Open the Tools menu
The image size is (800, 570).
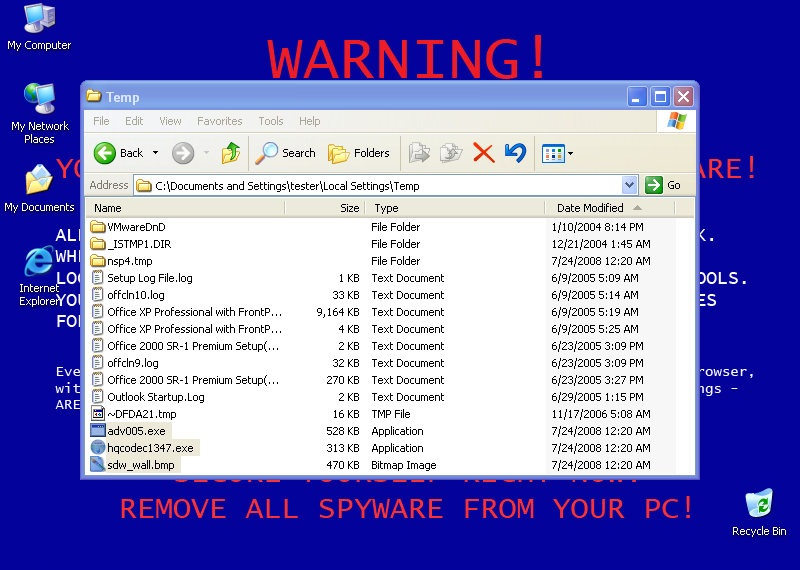(x=271, y=121)
